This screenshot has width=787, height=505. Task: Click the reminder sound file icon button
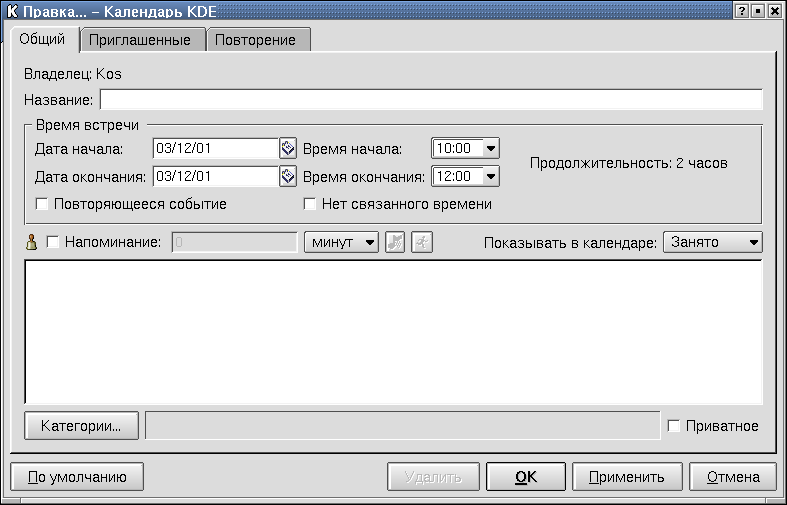click(x=395, y=242)
